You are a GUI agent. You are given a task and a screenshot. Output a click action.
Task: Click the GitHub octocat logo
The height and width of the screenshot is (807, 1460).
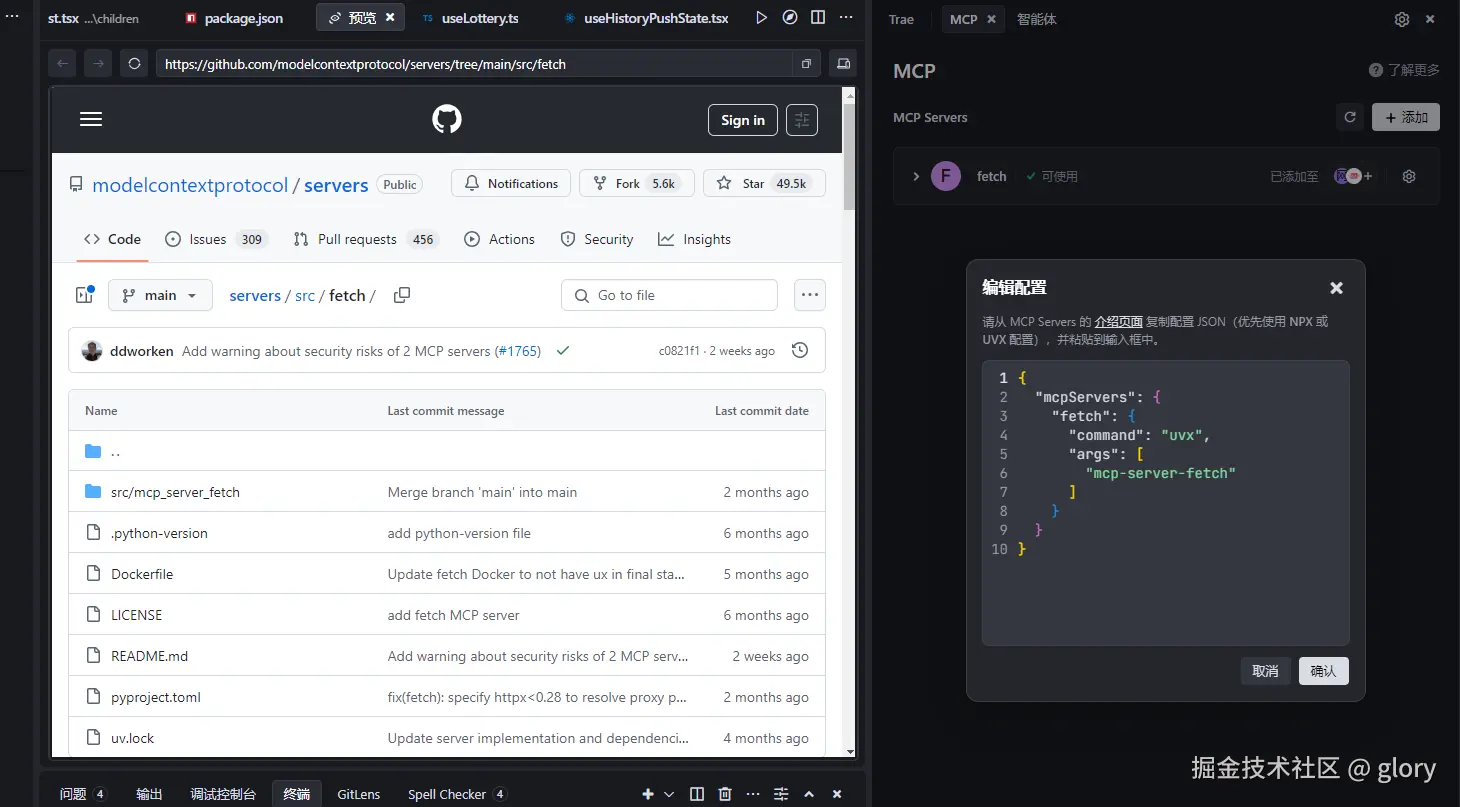tap(447, 120)
